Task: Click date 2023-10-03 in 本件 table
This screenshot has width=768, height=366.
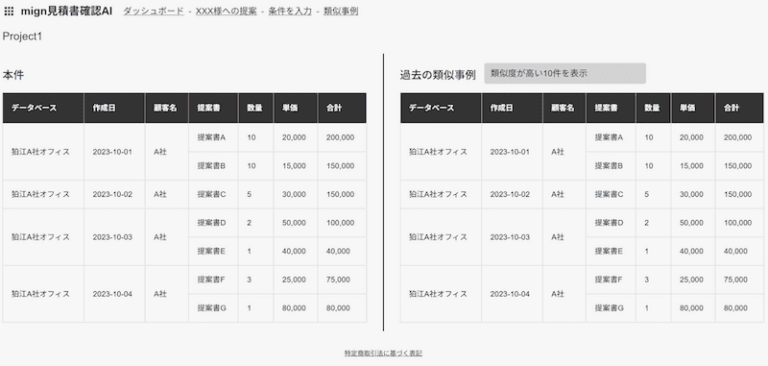Action: click(x=112, y=237)
